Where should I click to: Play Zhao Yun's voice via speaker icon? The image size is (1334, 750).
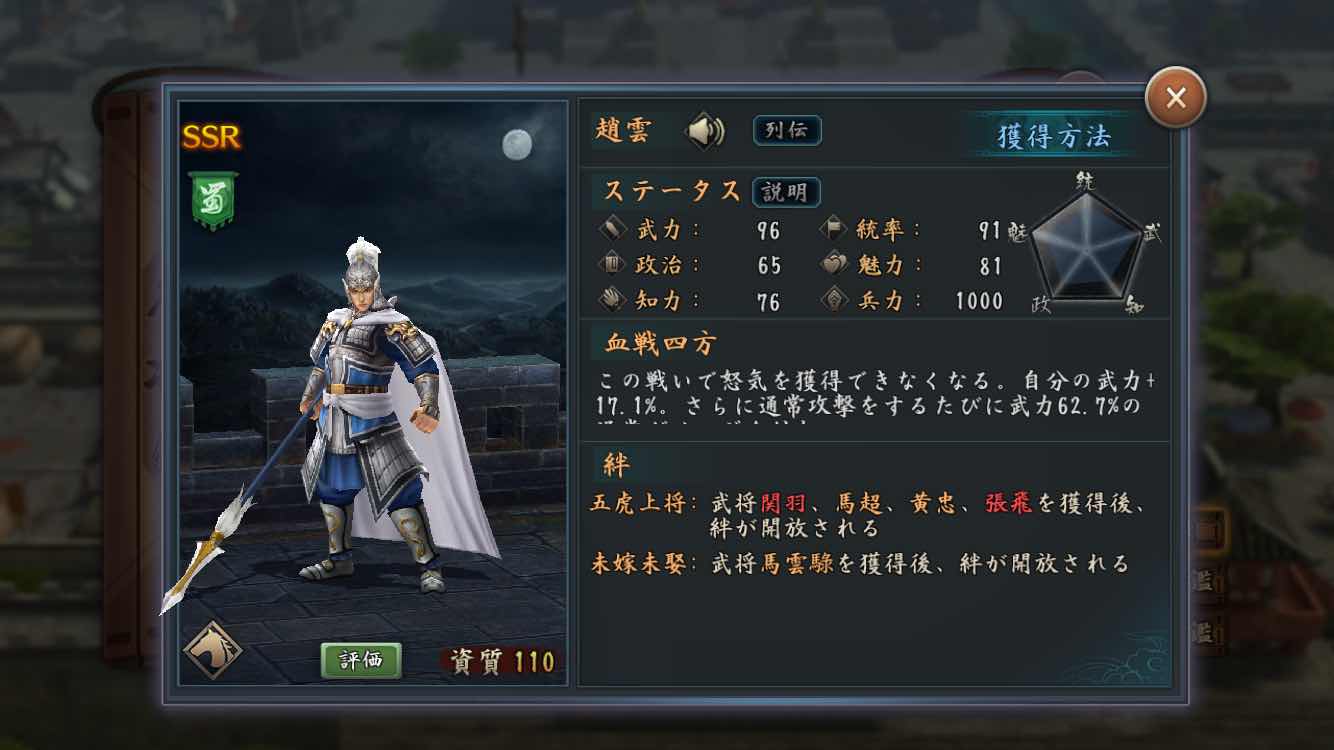point(704,132)
